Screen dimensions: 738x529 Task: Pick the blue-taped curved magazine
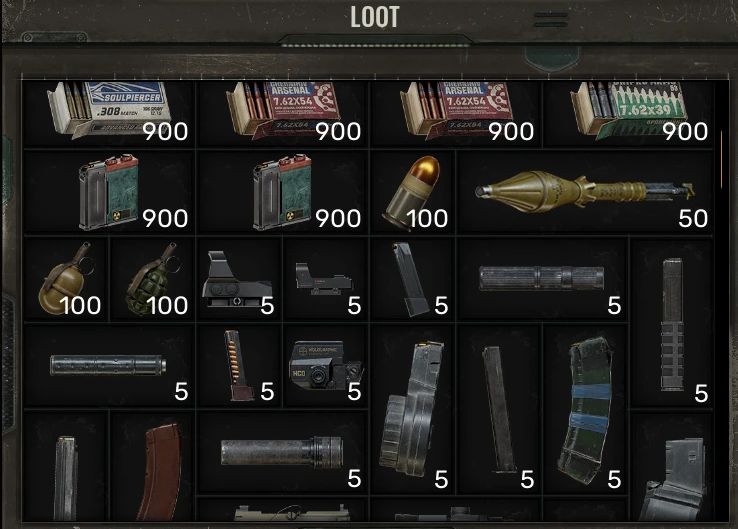point(585,409)
